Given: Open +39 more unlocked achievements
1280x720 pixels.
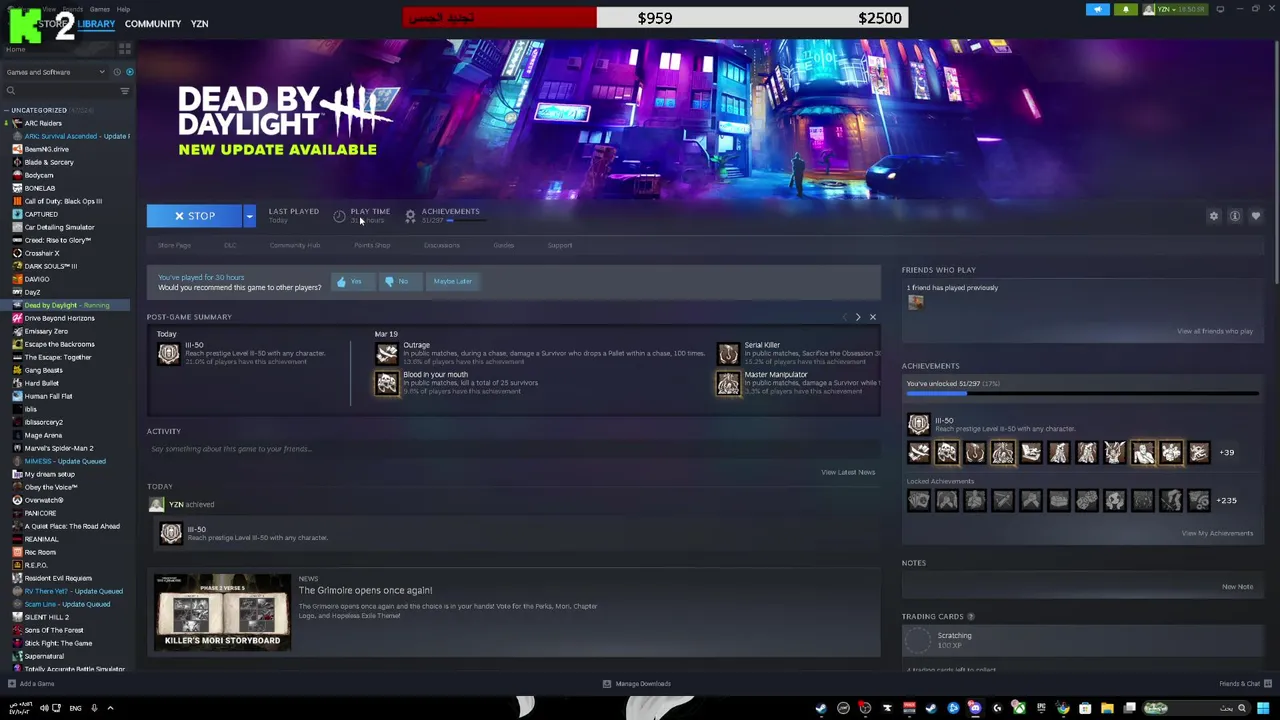Looking at the screenshot, I should point(1226,452).
